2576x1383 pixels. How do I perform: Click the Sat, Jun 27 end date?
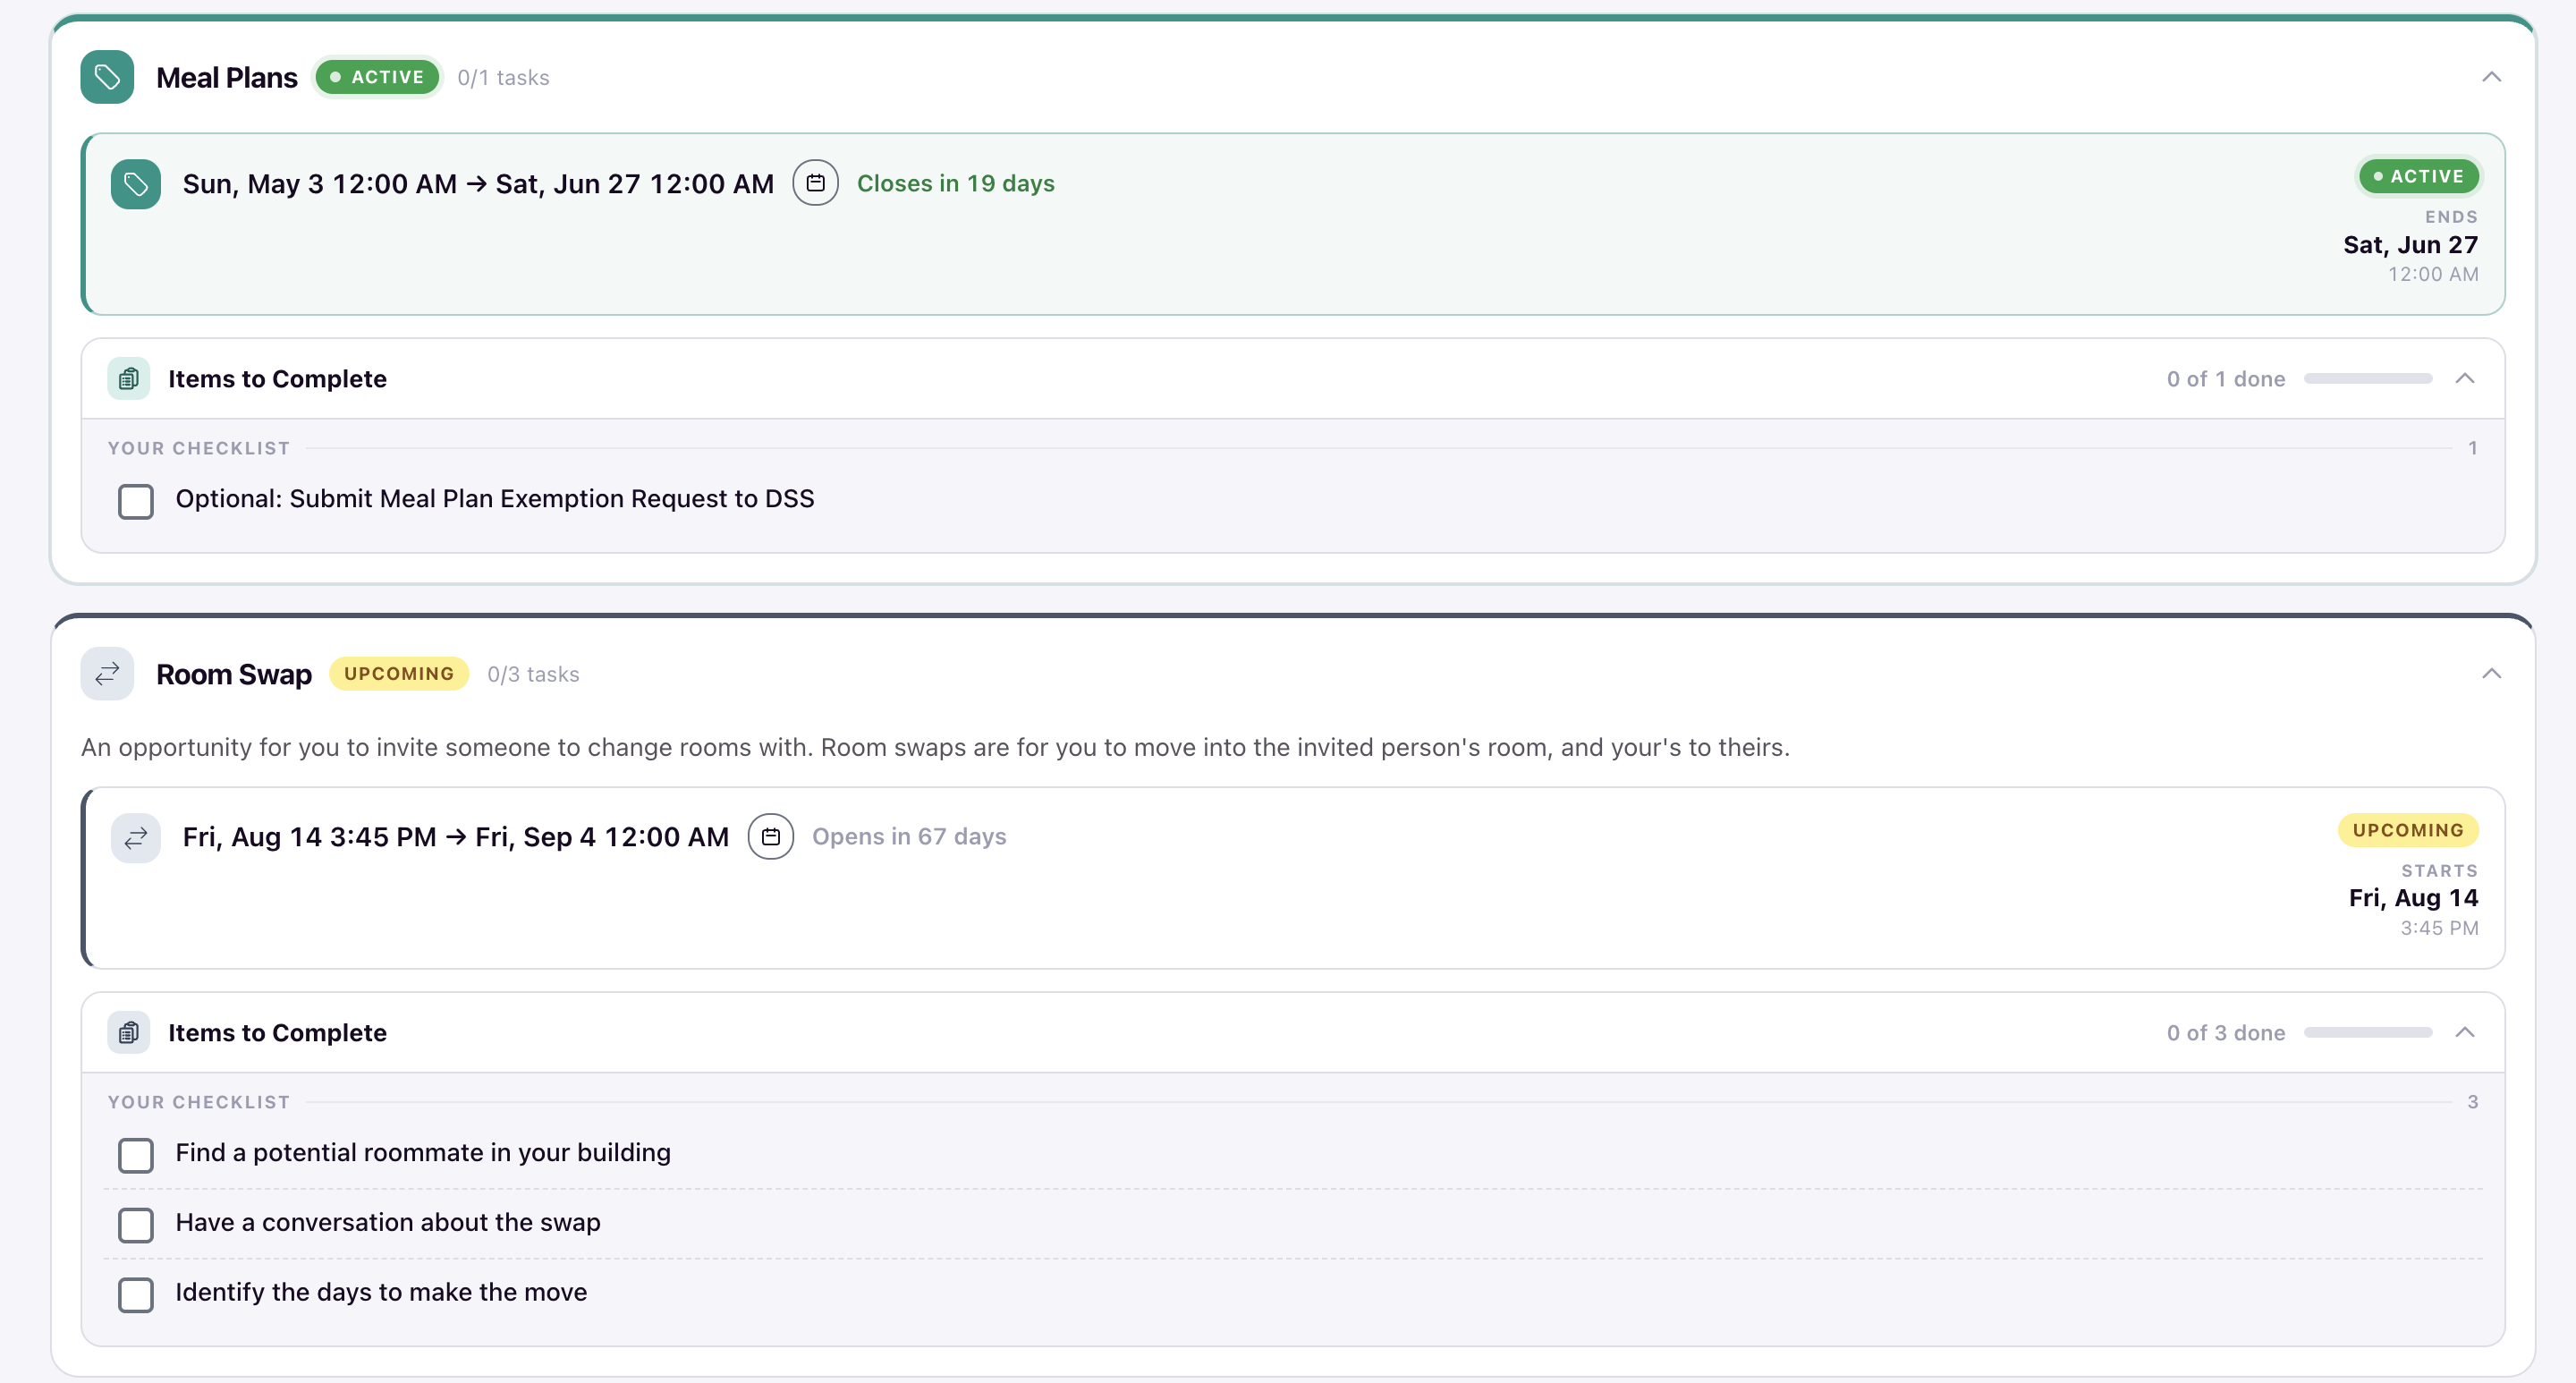2410,245
